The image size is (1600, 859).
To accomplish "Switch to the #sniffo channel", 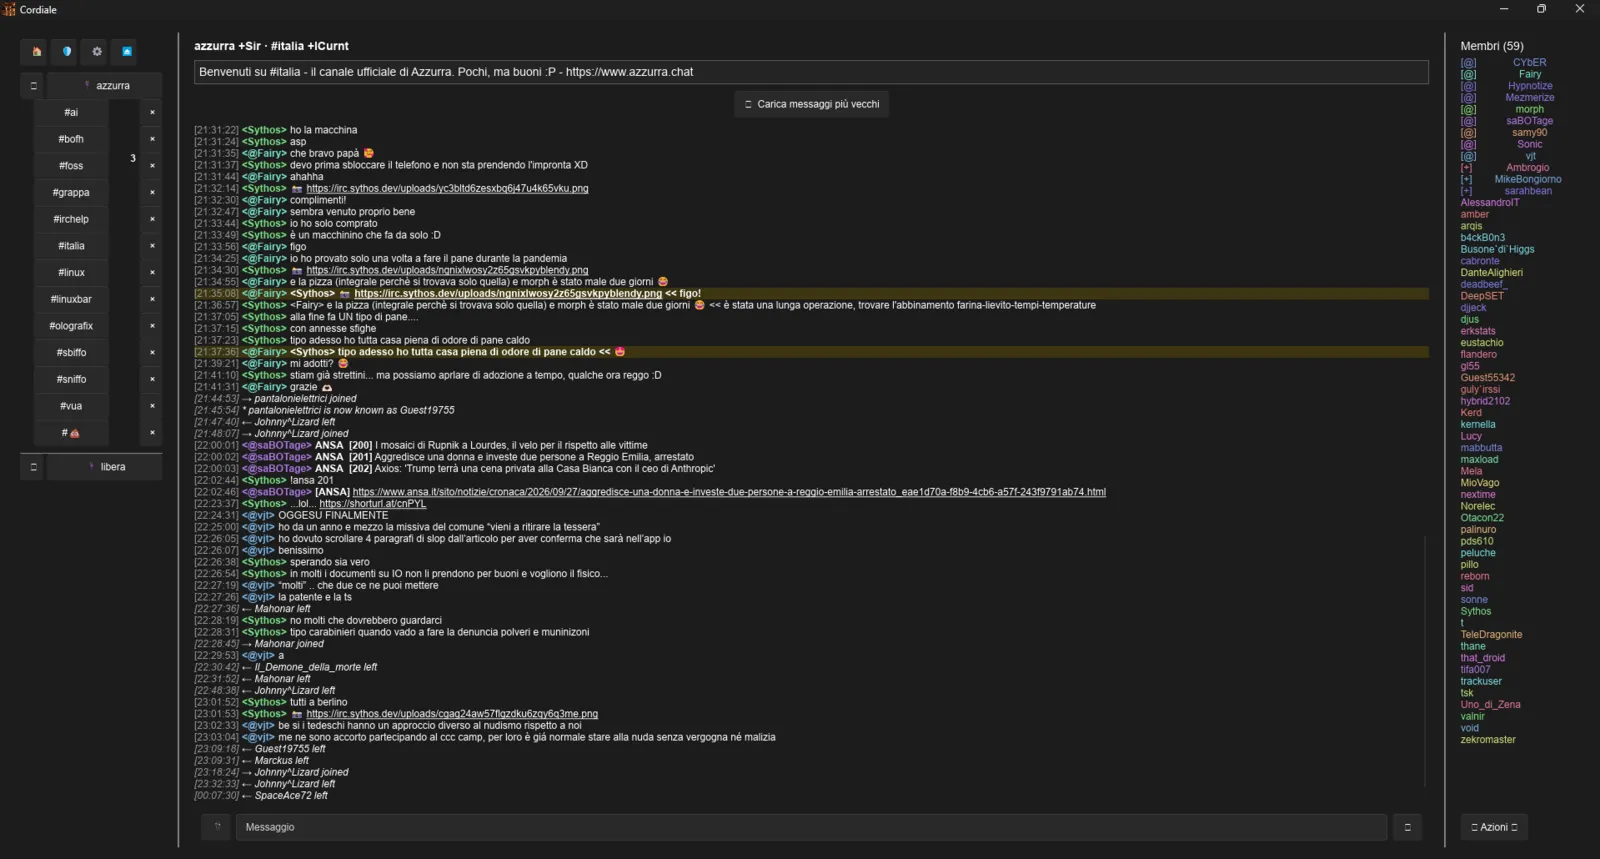I will coord(71,379).
